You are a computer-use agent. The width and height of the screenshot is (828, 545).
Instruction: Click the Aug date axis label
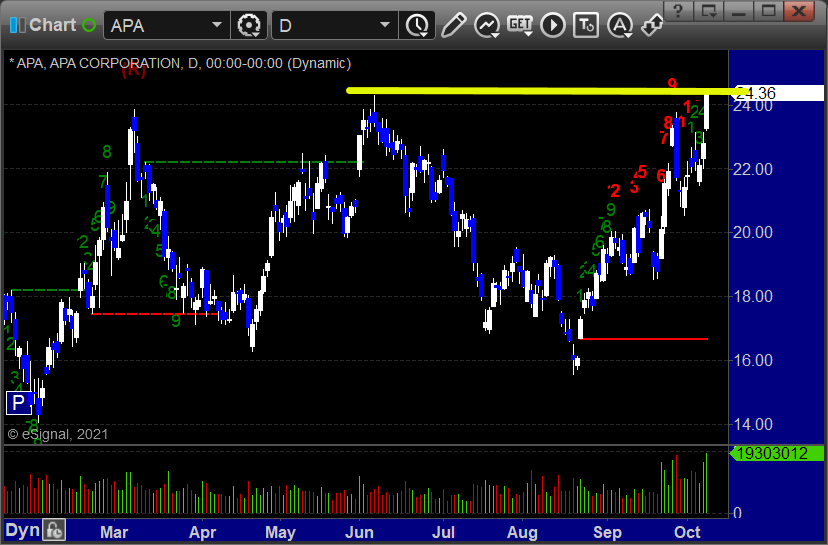(522, 532)
